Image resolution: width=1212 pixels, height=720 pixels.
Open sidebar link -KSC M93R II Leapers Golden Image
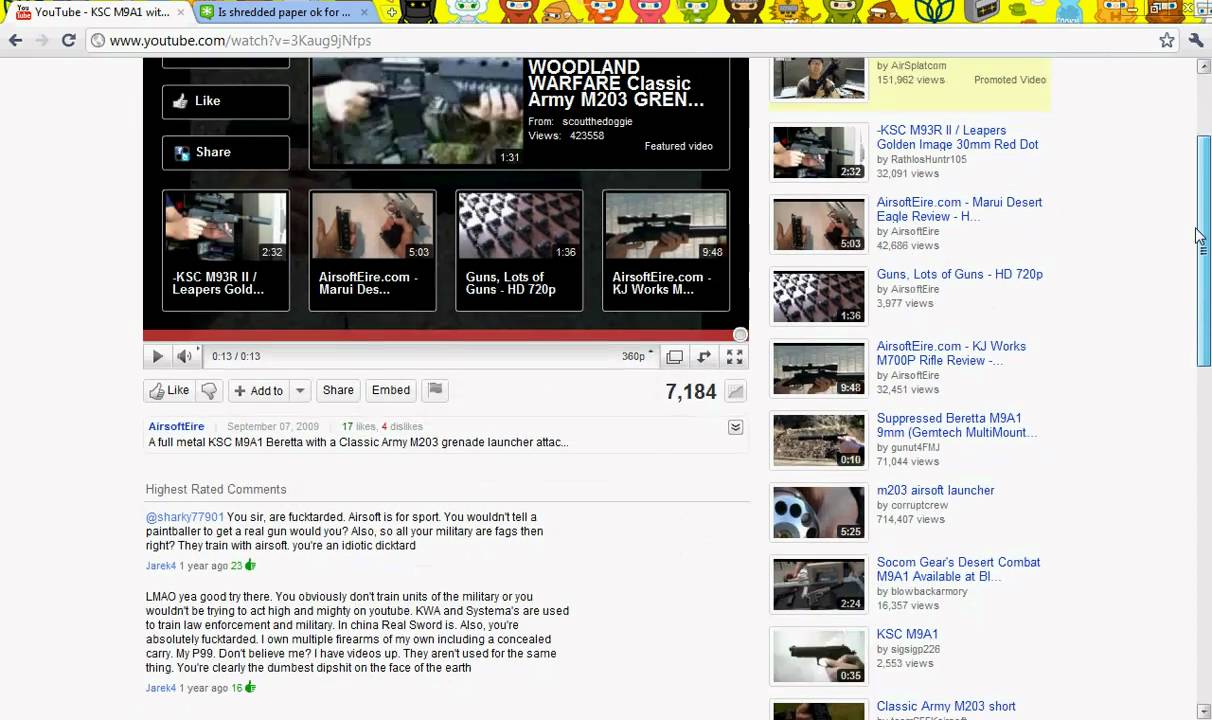point(957,137)
